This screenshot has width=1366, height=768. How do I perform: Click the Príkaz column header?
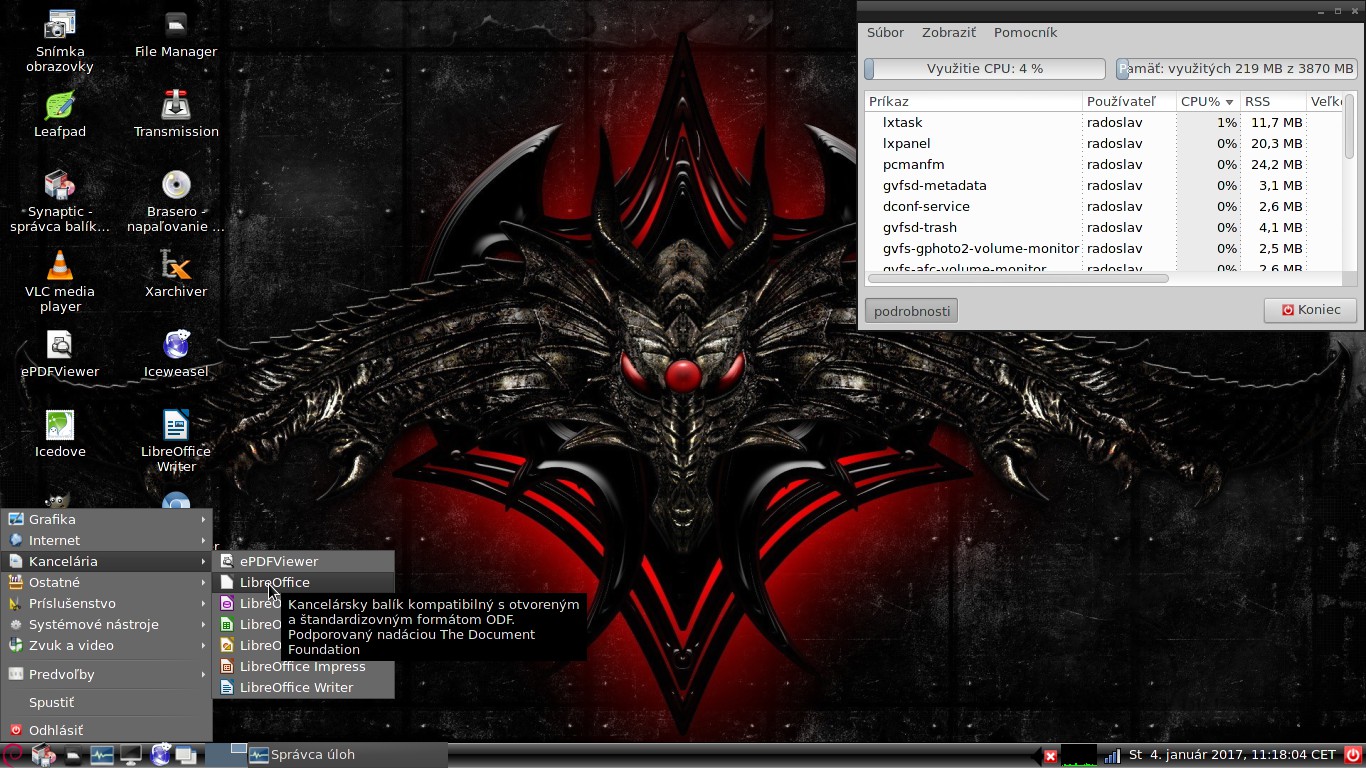[973, 102]
